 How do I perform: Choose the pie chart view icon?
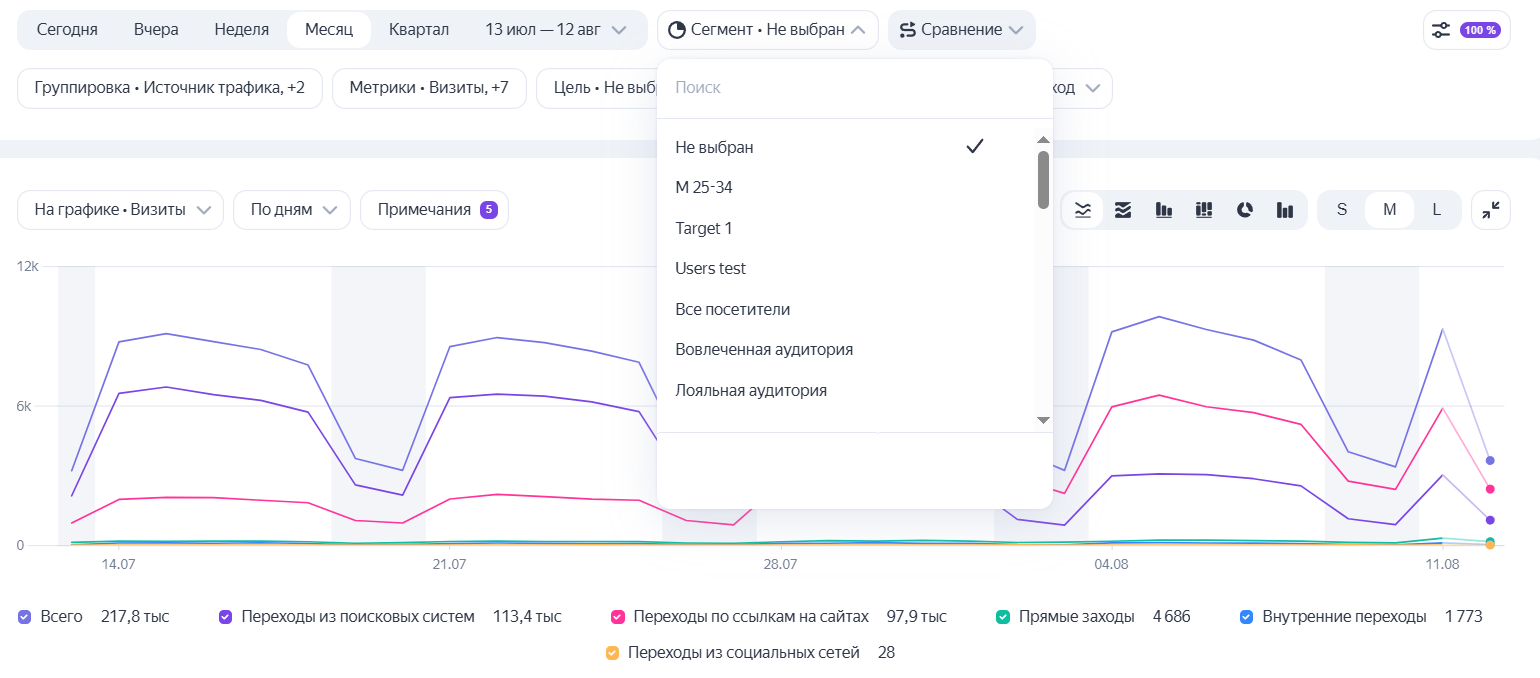(x=1245, y=210)
